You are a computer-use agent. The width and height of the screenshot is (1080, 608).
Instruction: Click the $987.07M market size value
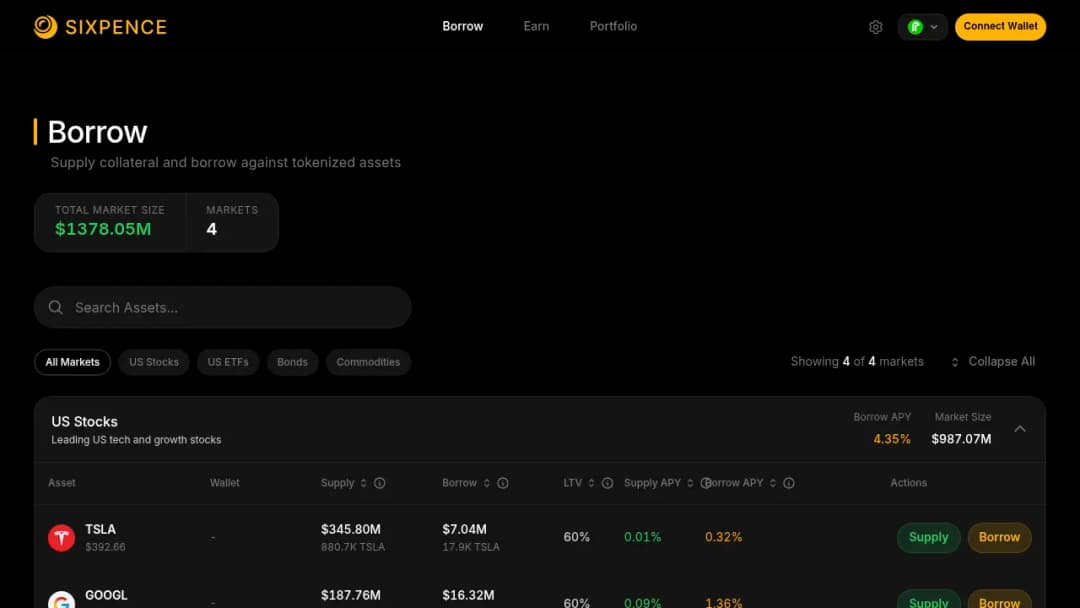click(962, 439)
